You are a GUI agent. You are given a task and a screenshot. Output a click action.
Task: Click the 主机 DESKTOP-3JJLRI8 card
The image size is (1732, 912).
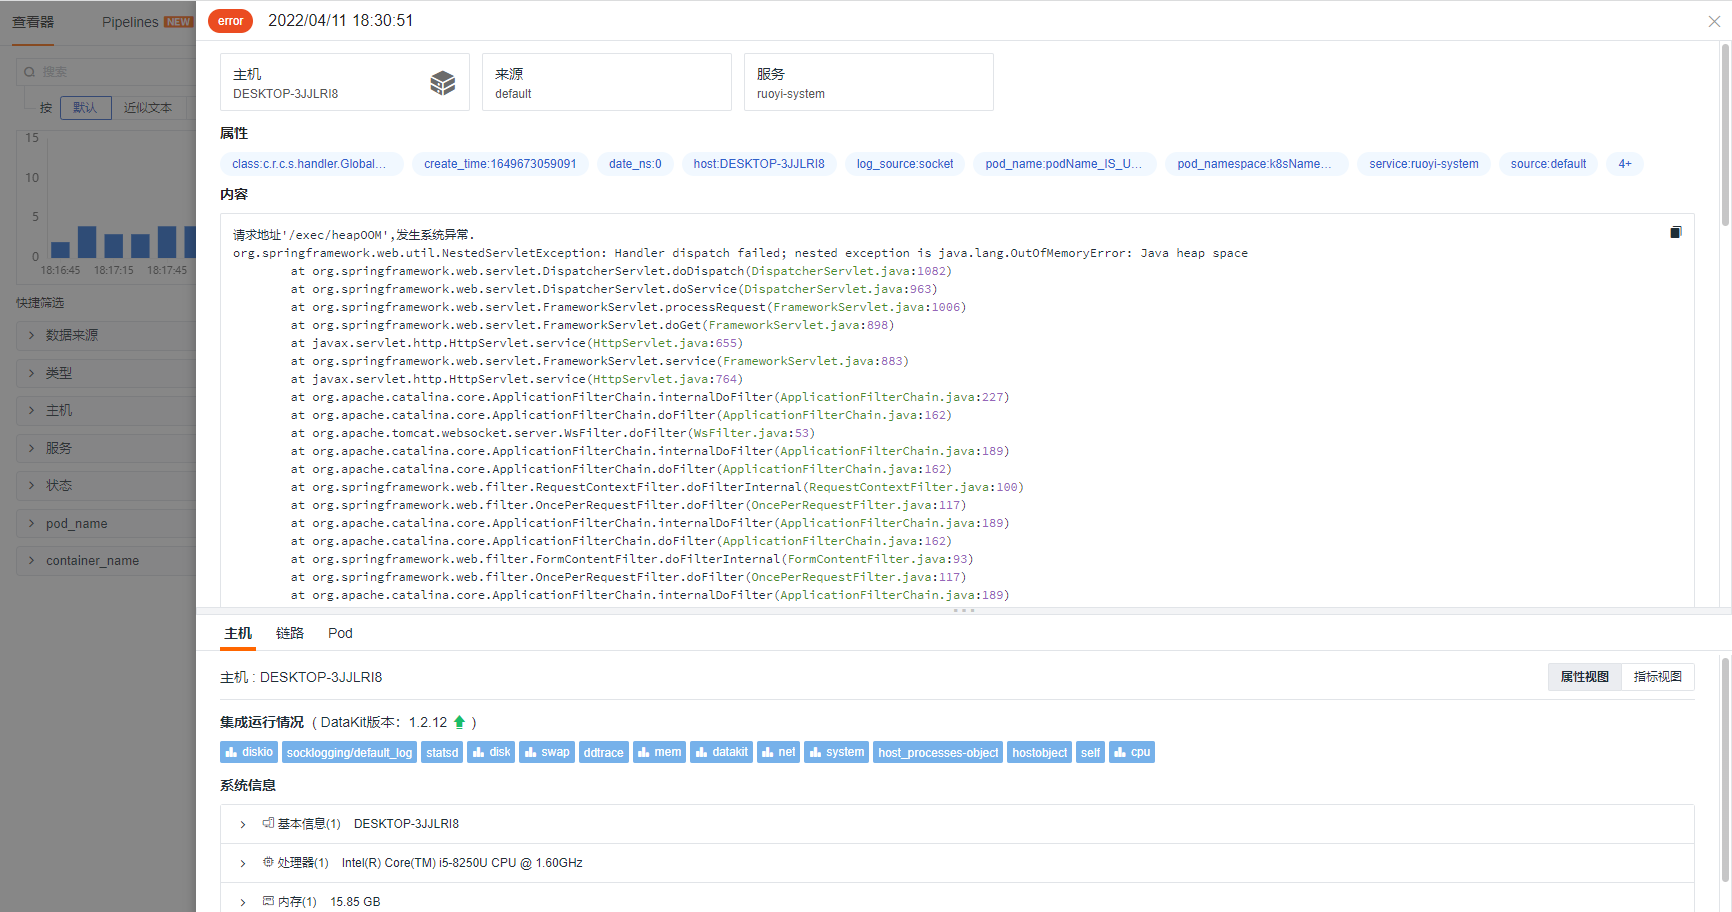click(345, 82)
